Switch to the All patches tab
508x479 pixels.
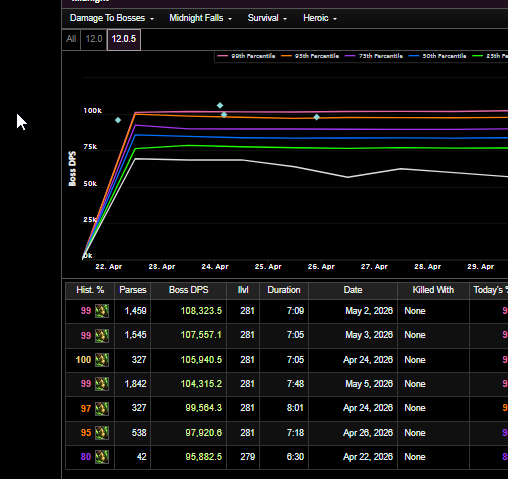[x=71, y=39]
